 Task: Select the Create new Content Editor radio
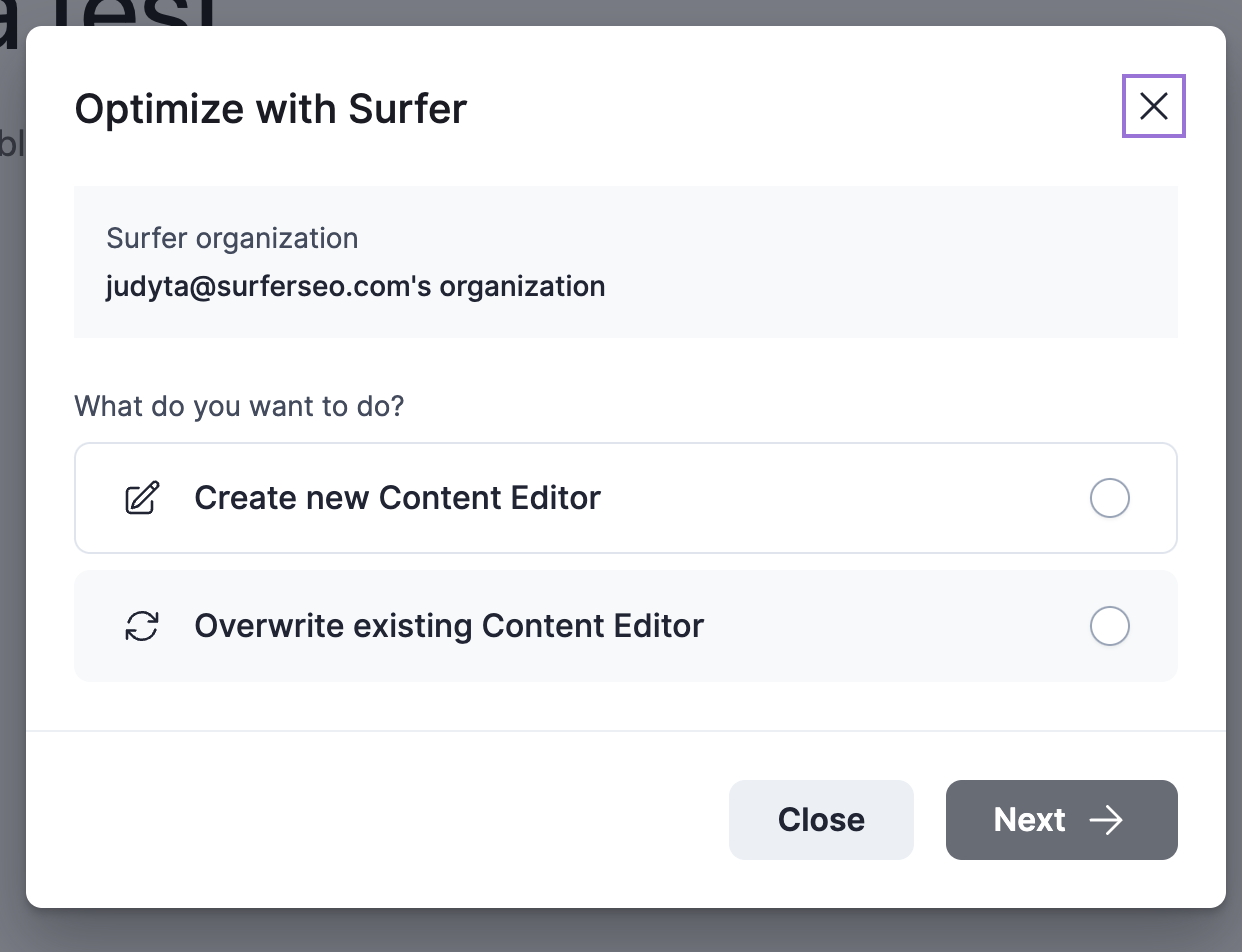[1109, 498]
